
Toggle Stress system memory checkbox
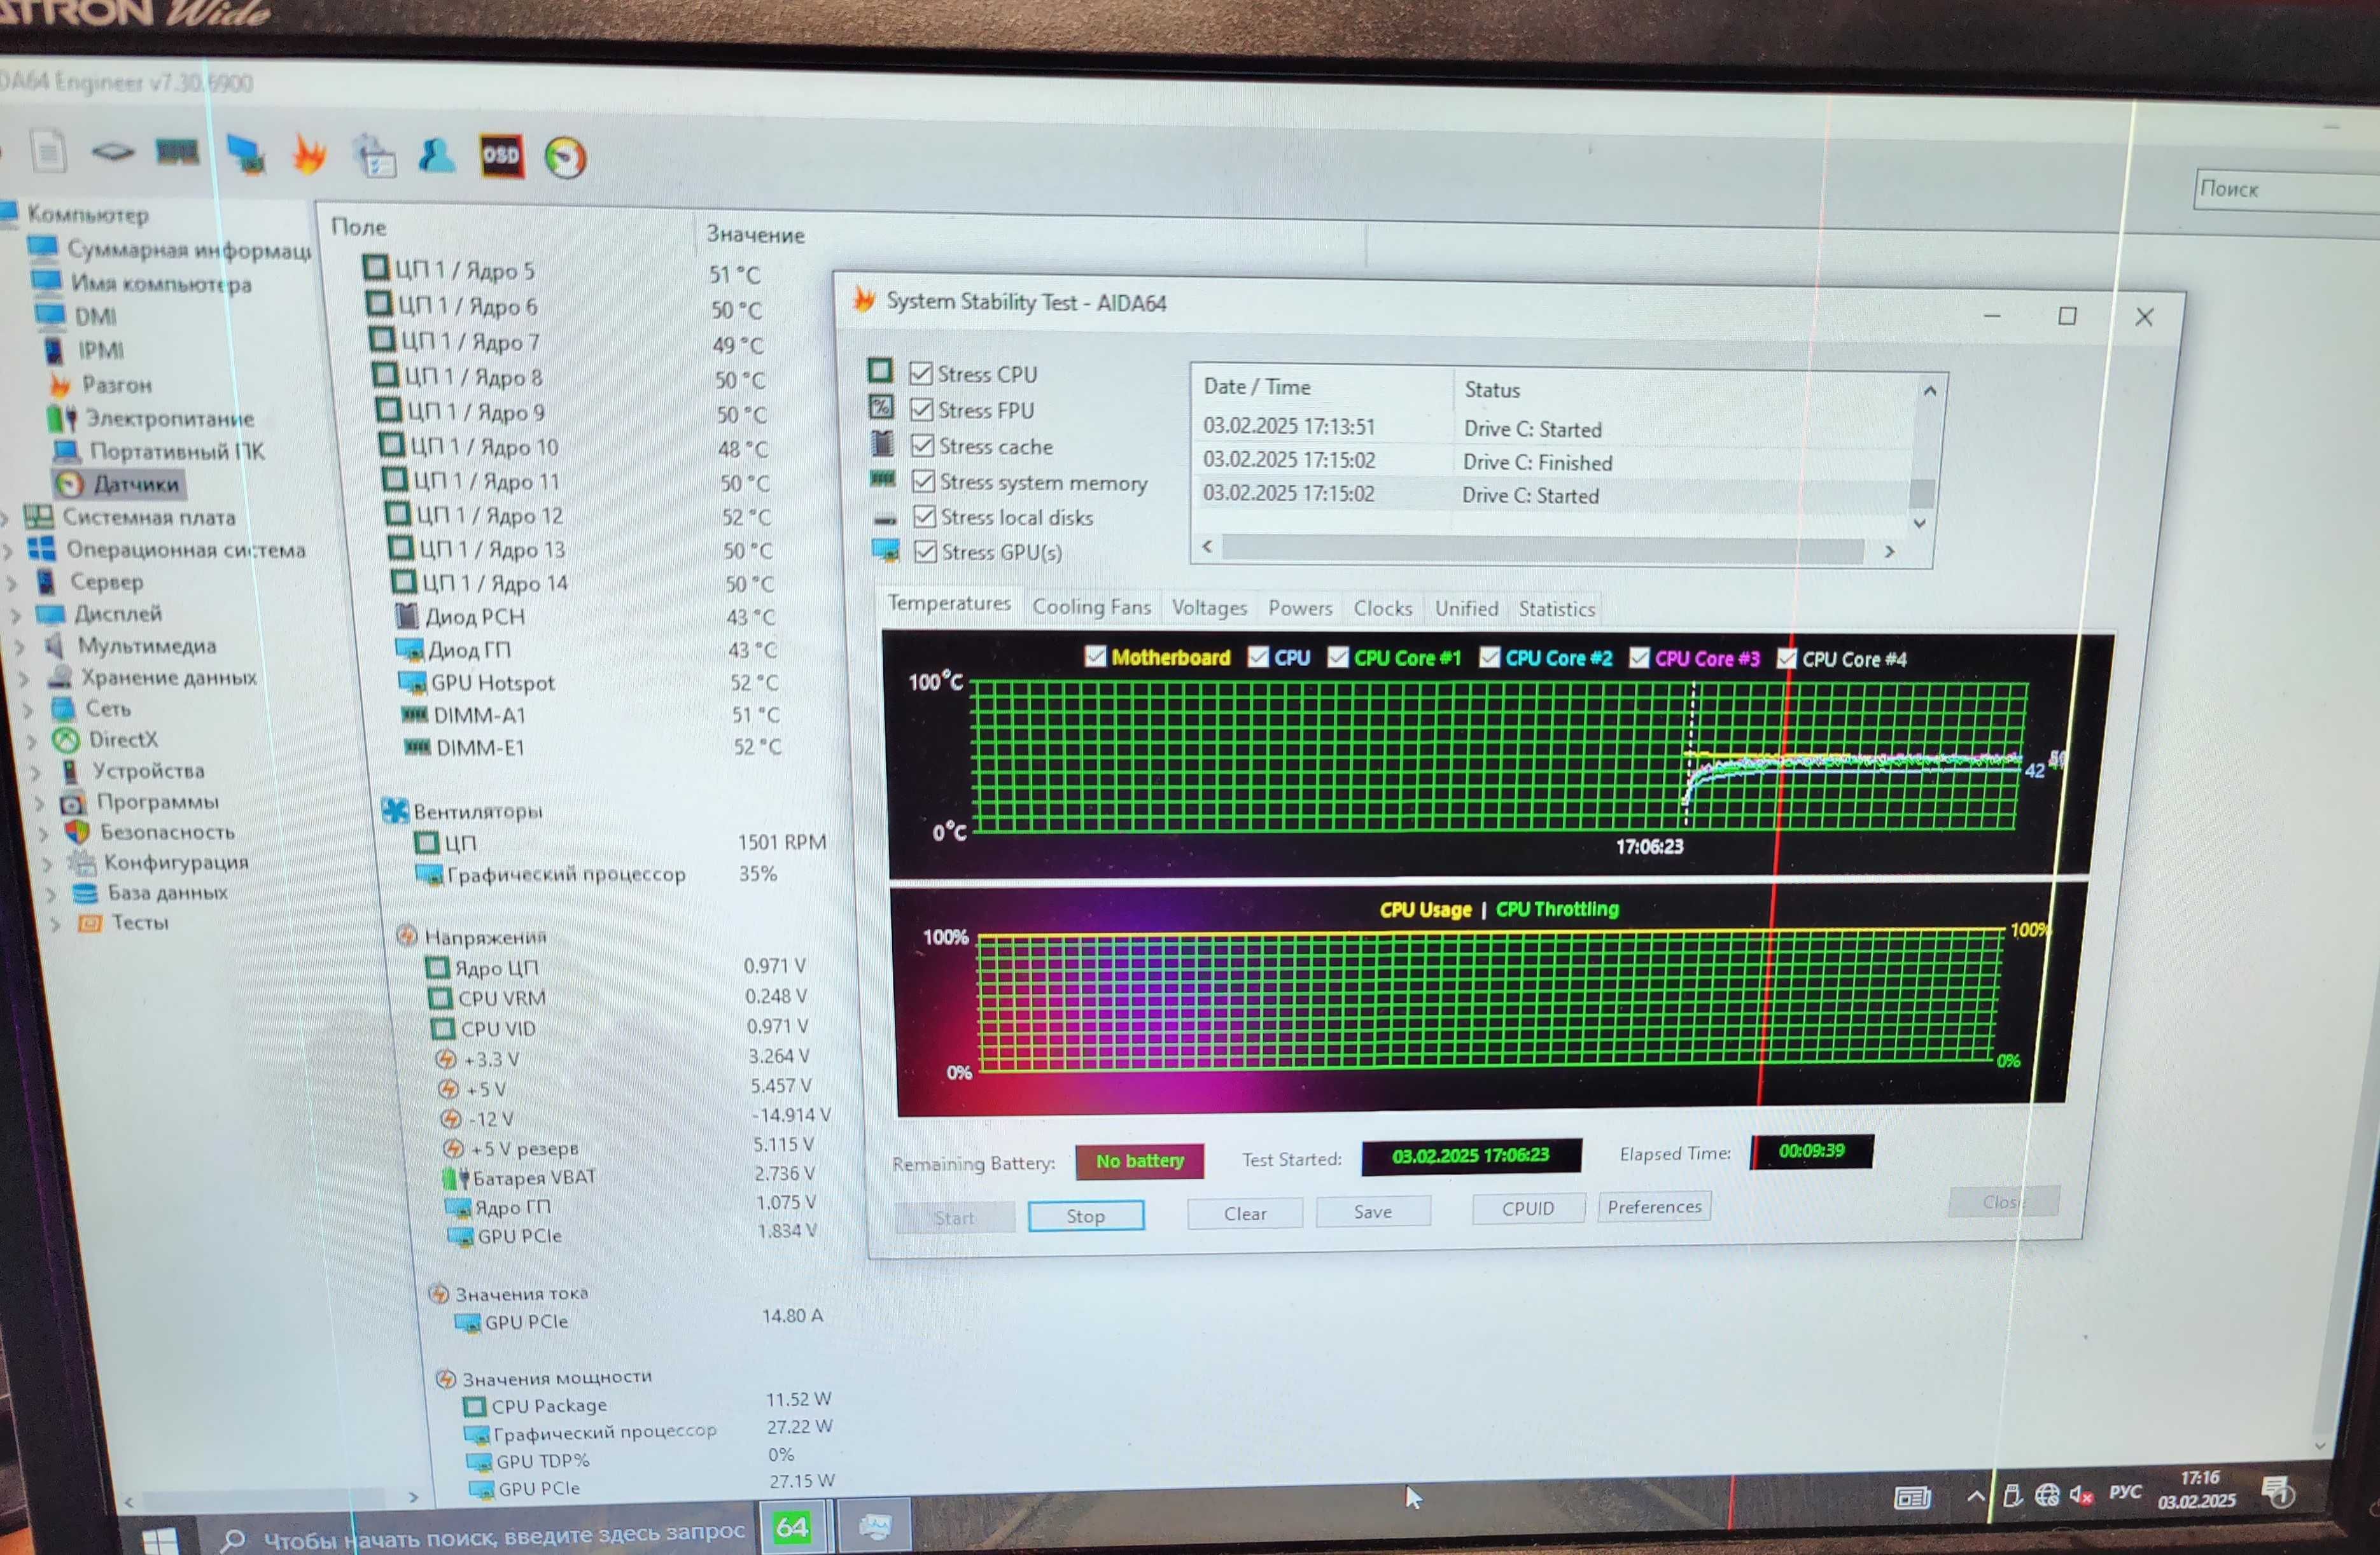click(924, 482)
